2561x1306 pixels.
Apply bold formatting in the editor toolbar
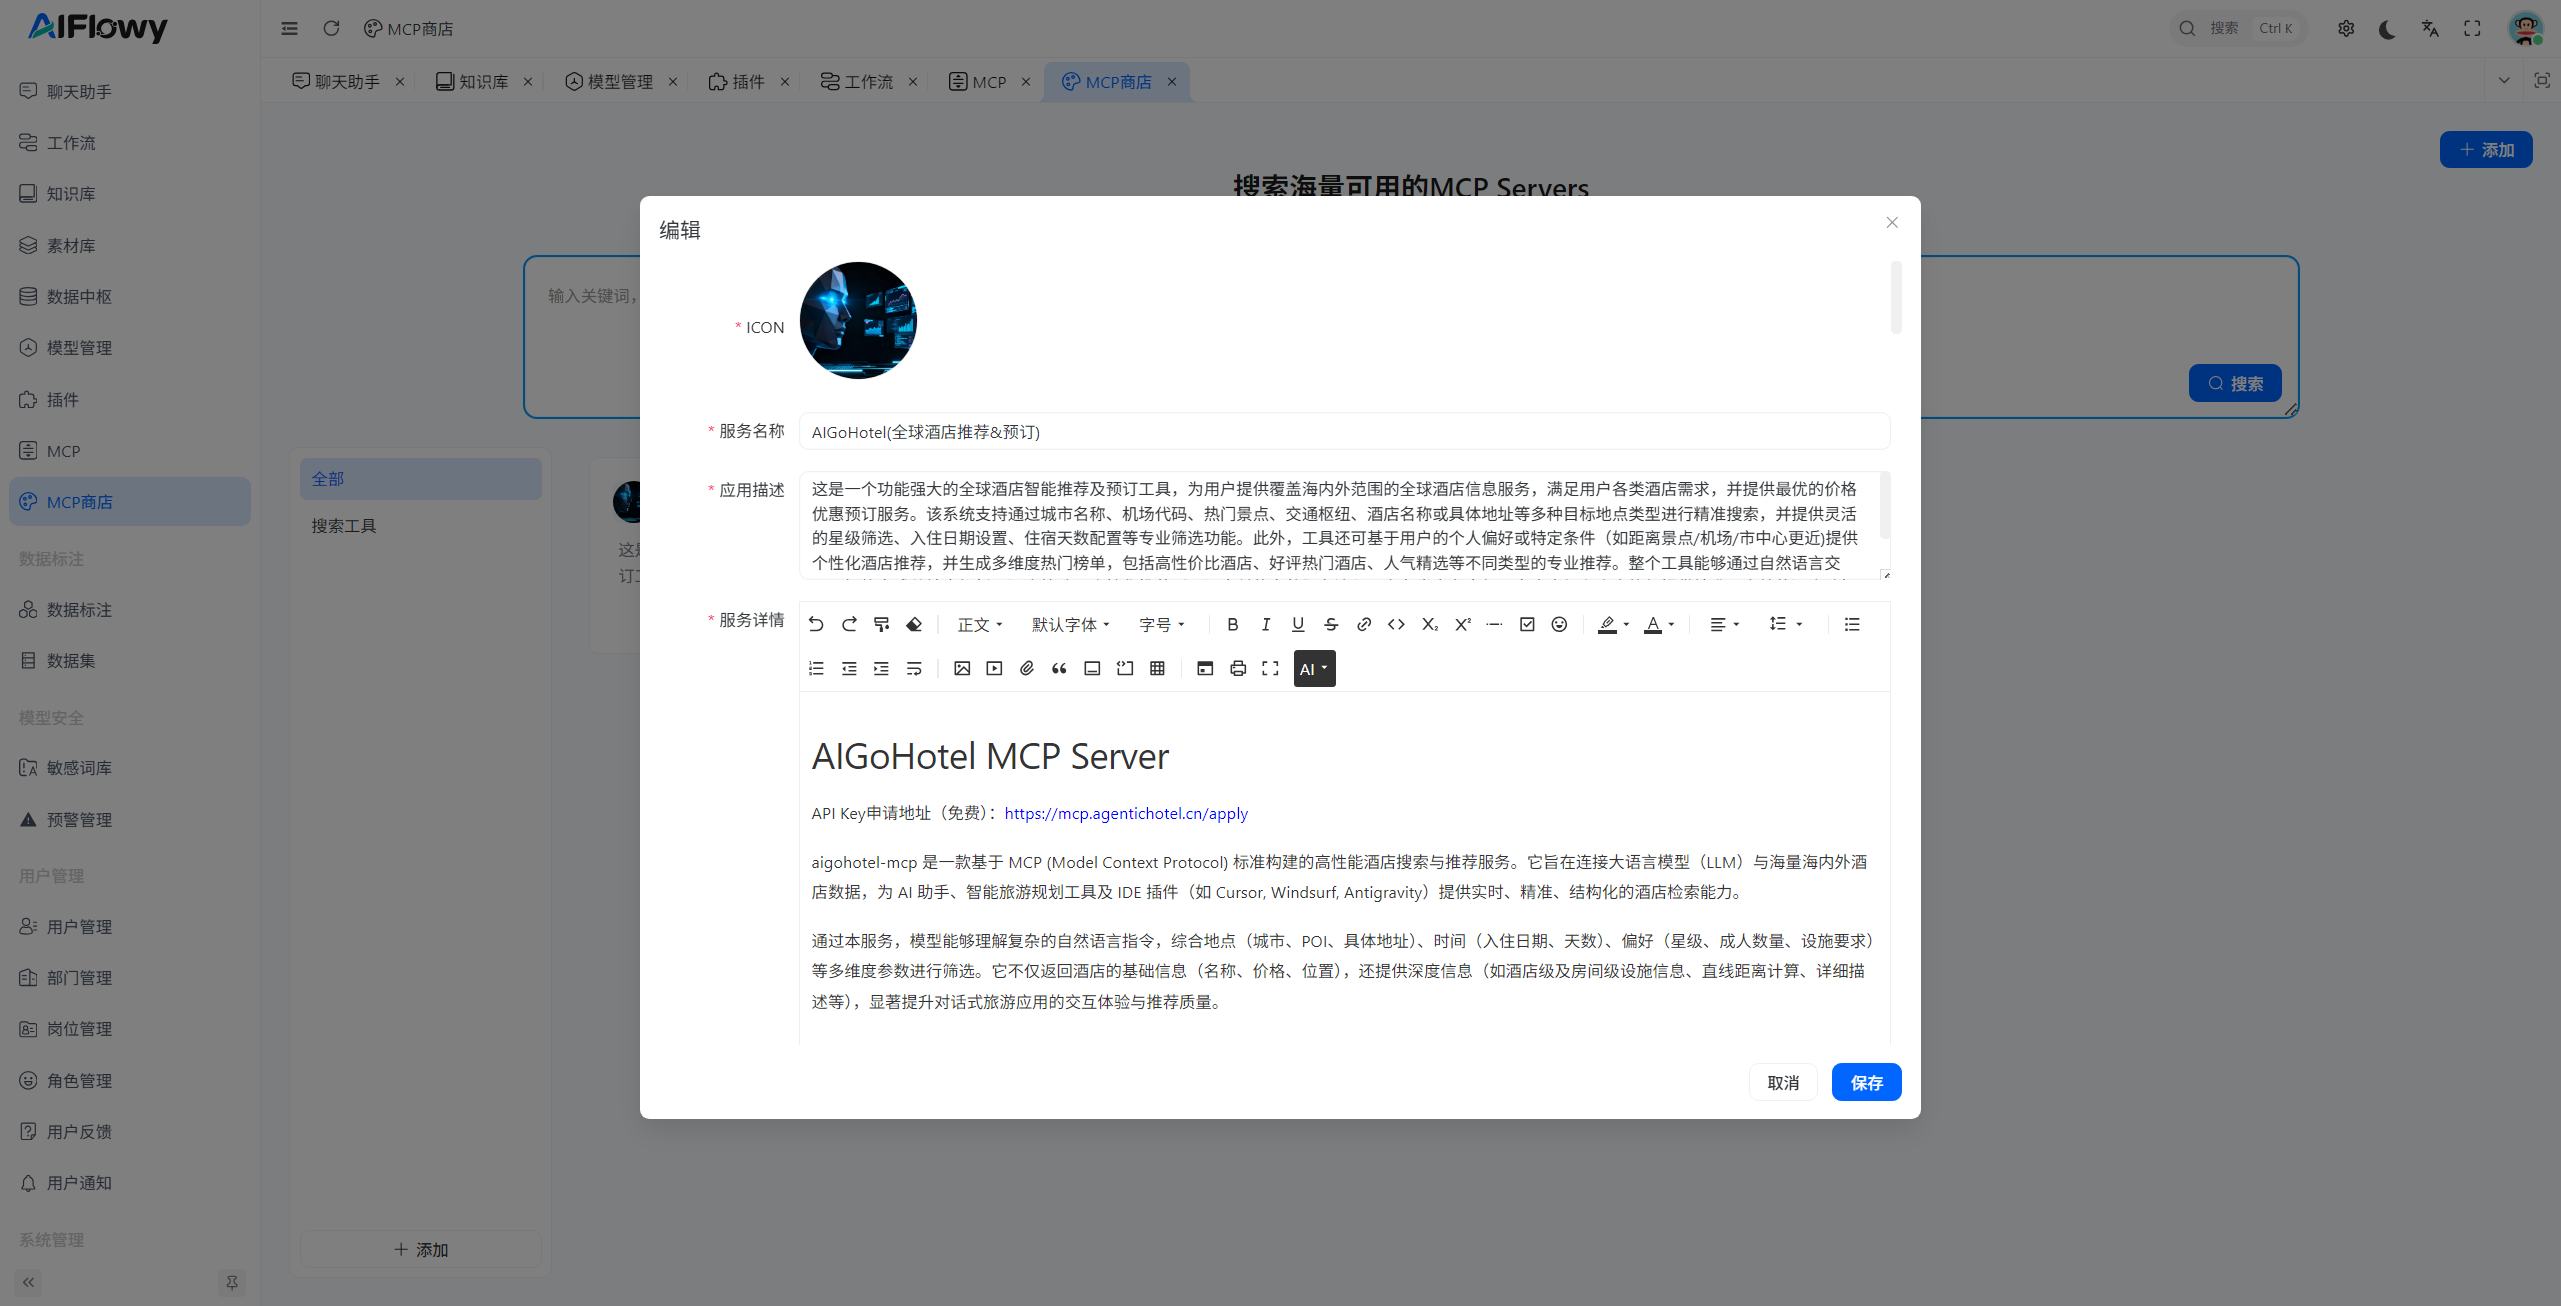[1233, 624]
